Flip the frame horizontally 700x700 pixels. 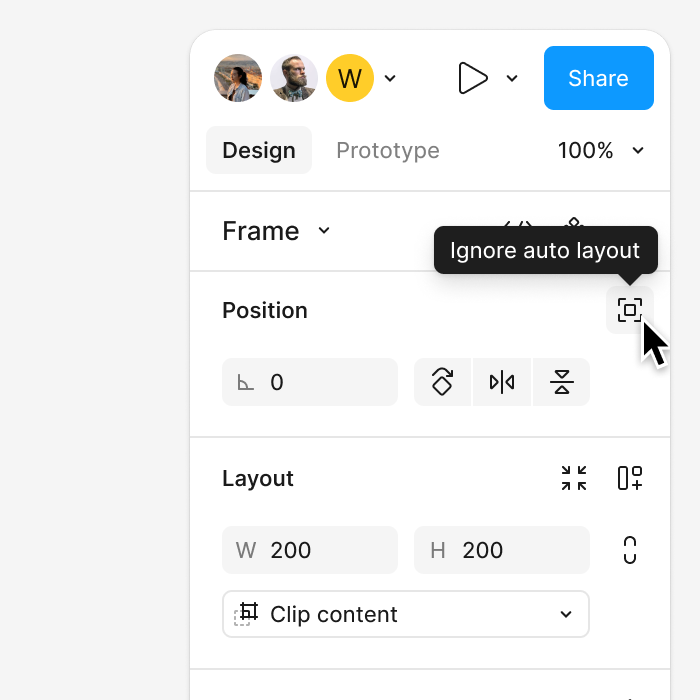pyautogui.click(x=502, y=382)
